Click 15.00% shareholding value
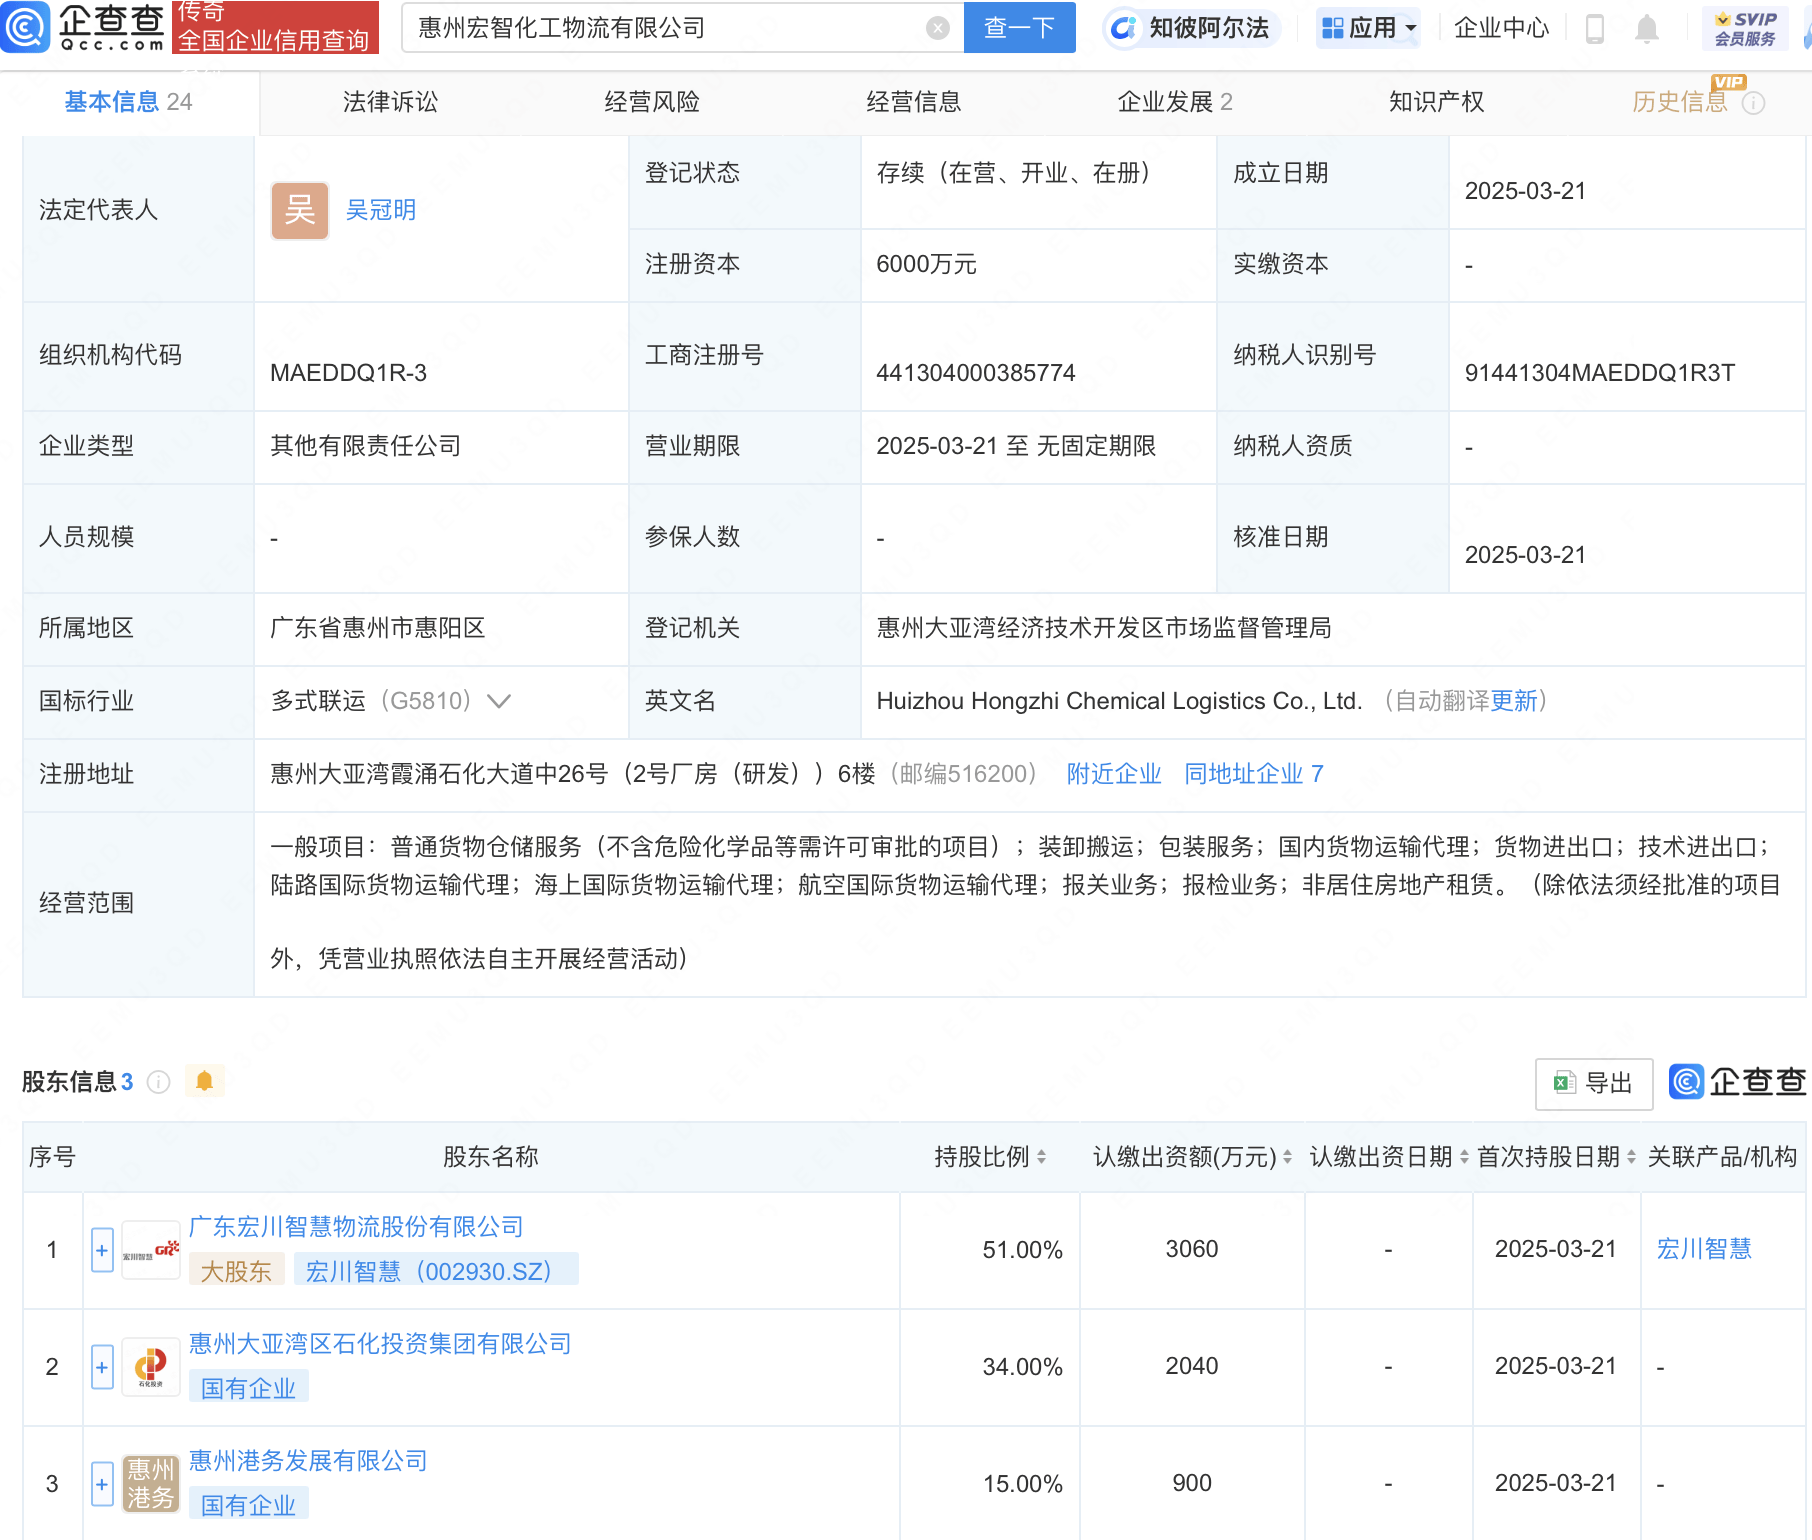The height and width of the screenshot is (1540, 1812). (1022, 1484)
